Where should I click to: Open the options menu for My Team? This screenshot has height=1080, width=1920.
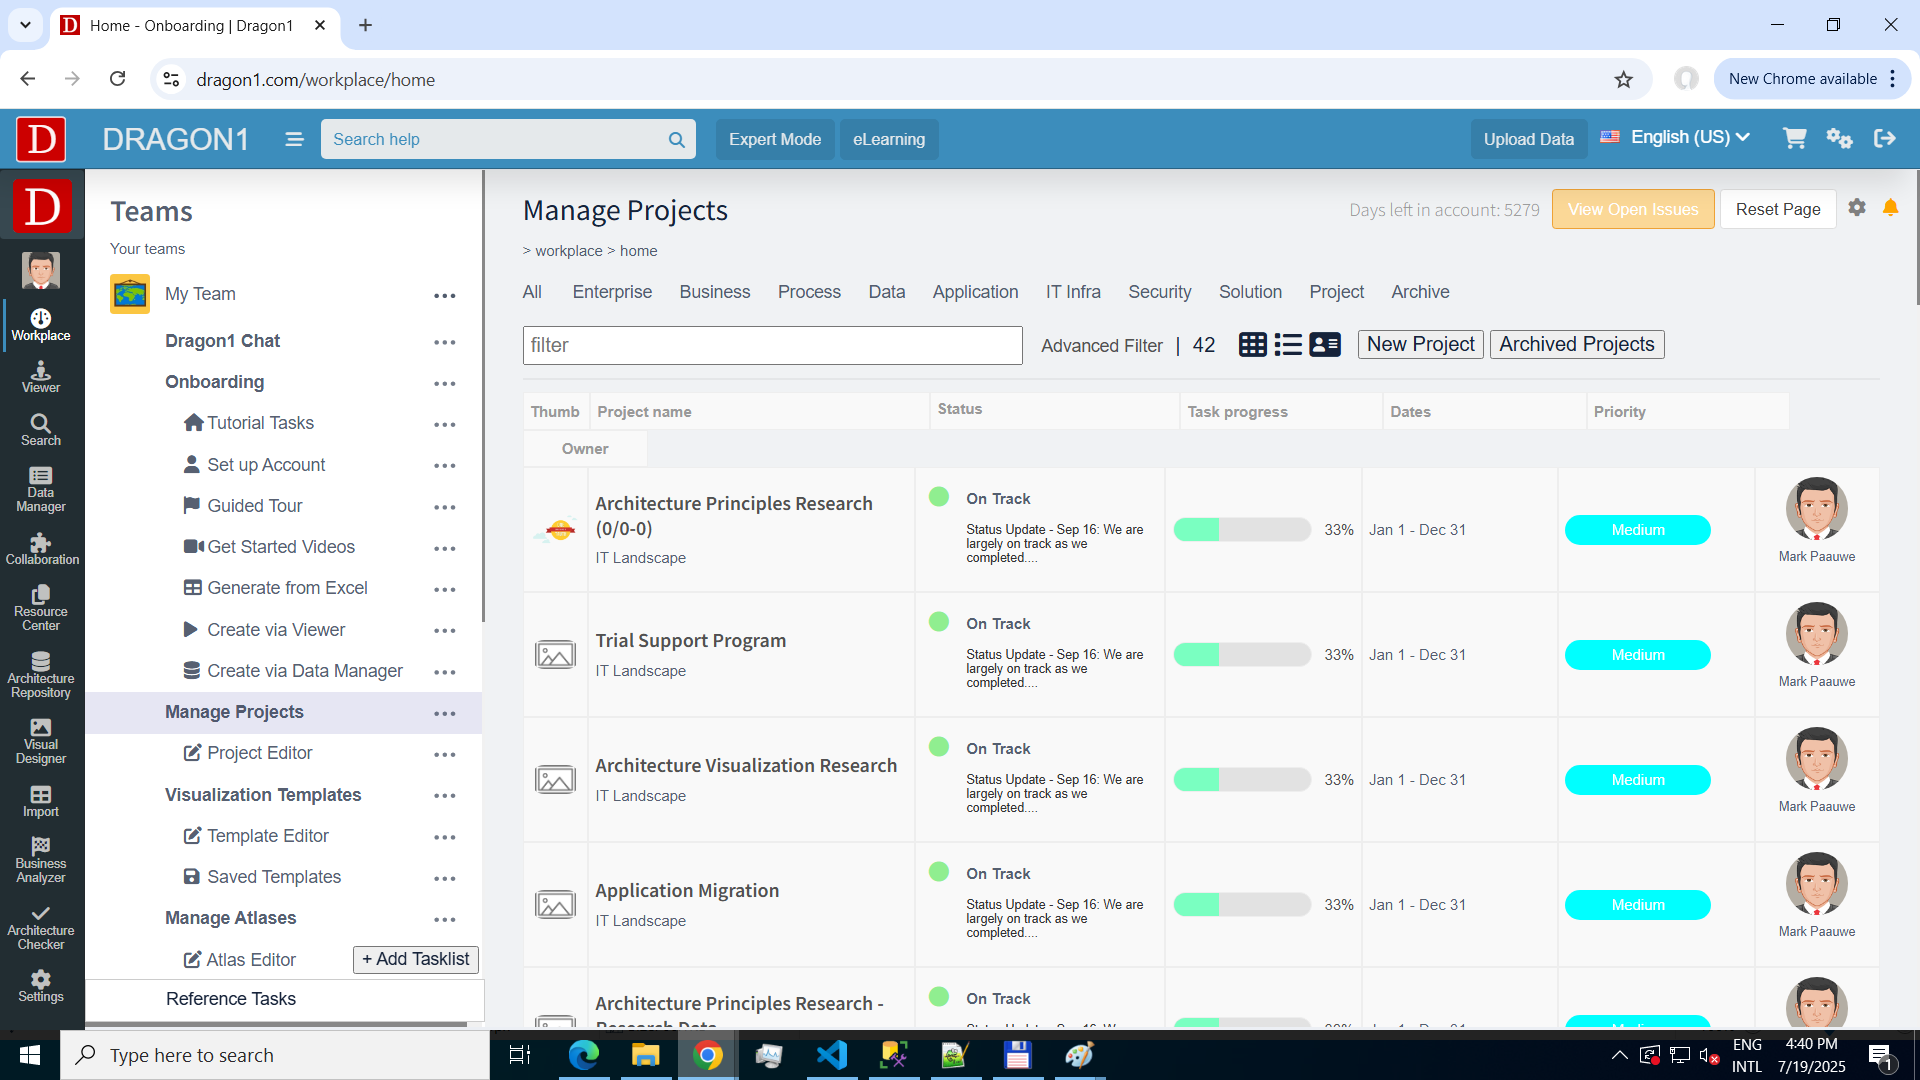[x=445, y=296]
